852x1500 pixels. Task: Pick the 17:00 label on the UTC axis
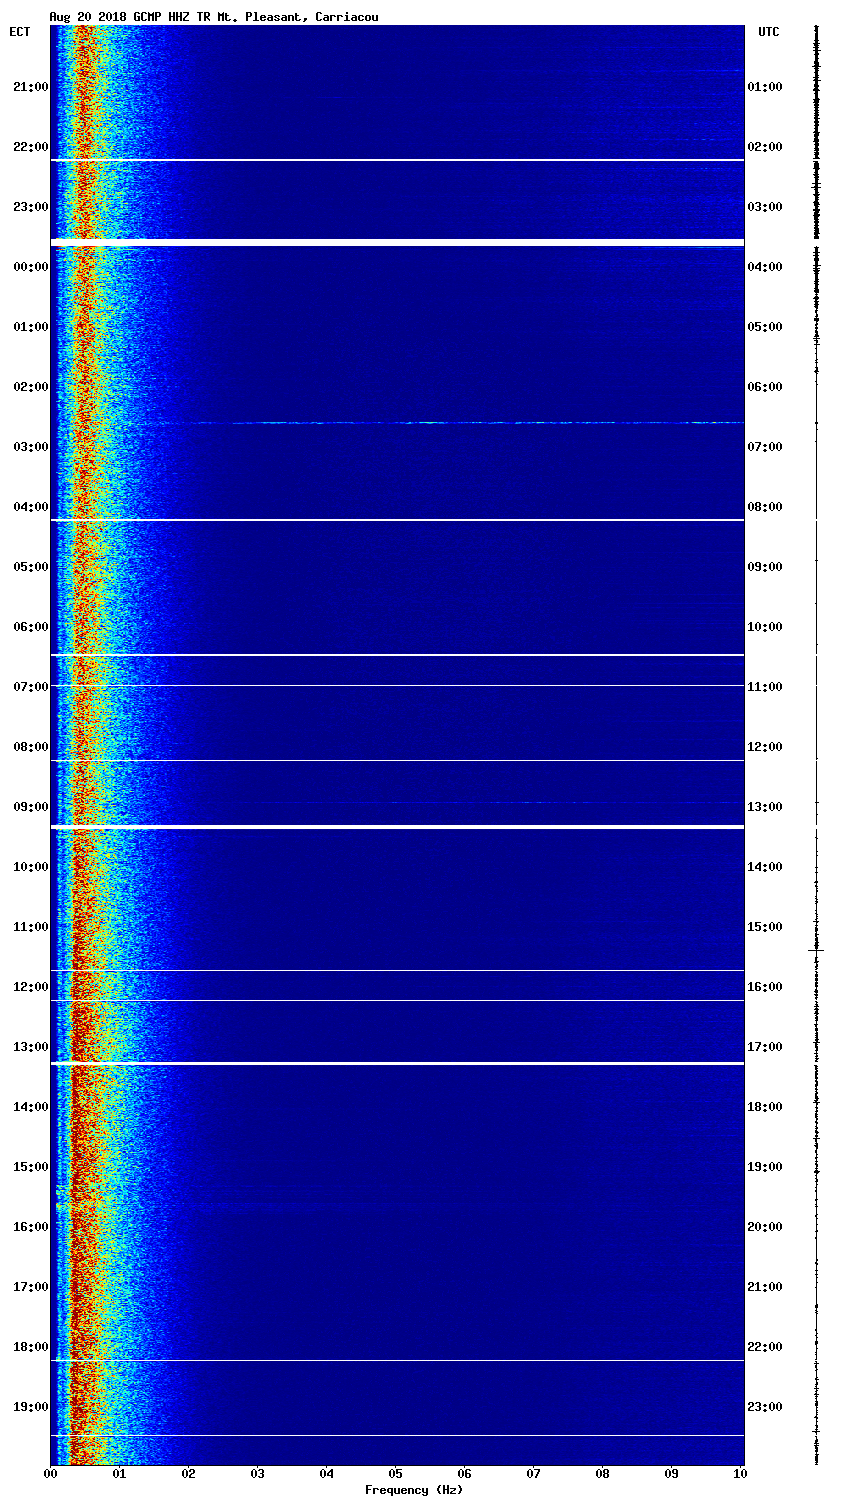click(765, 1047)
